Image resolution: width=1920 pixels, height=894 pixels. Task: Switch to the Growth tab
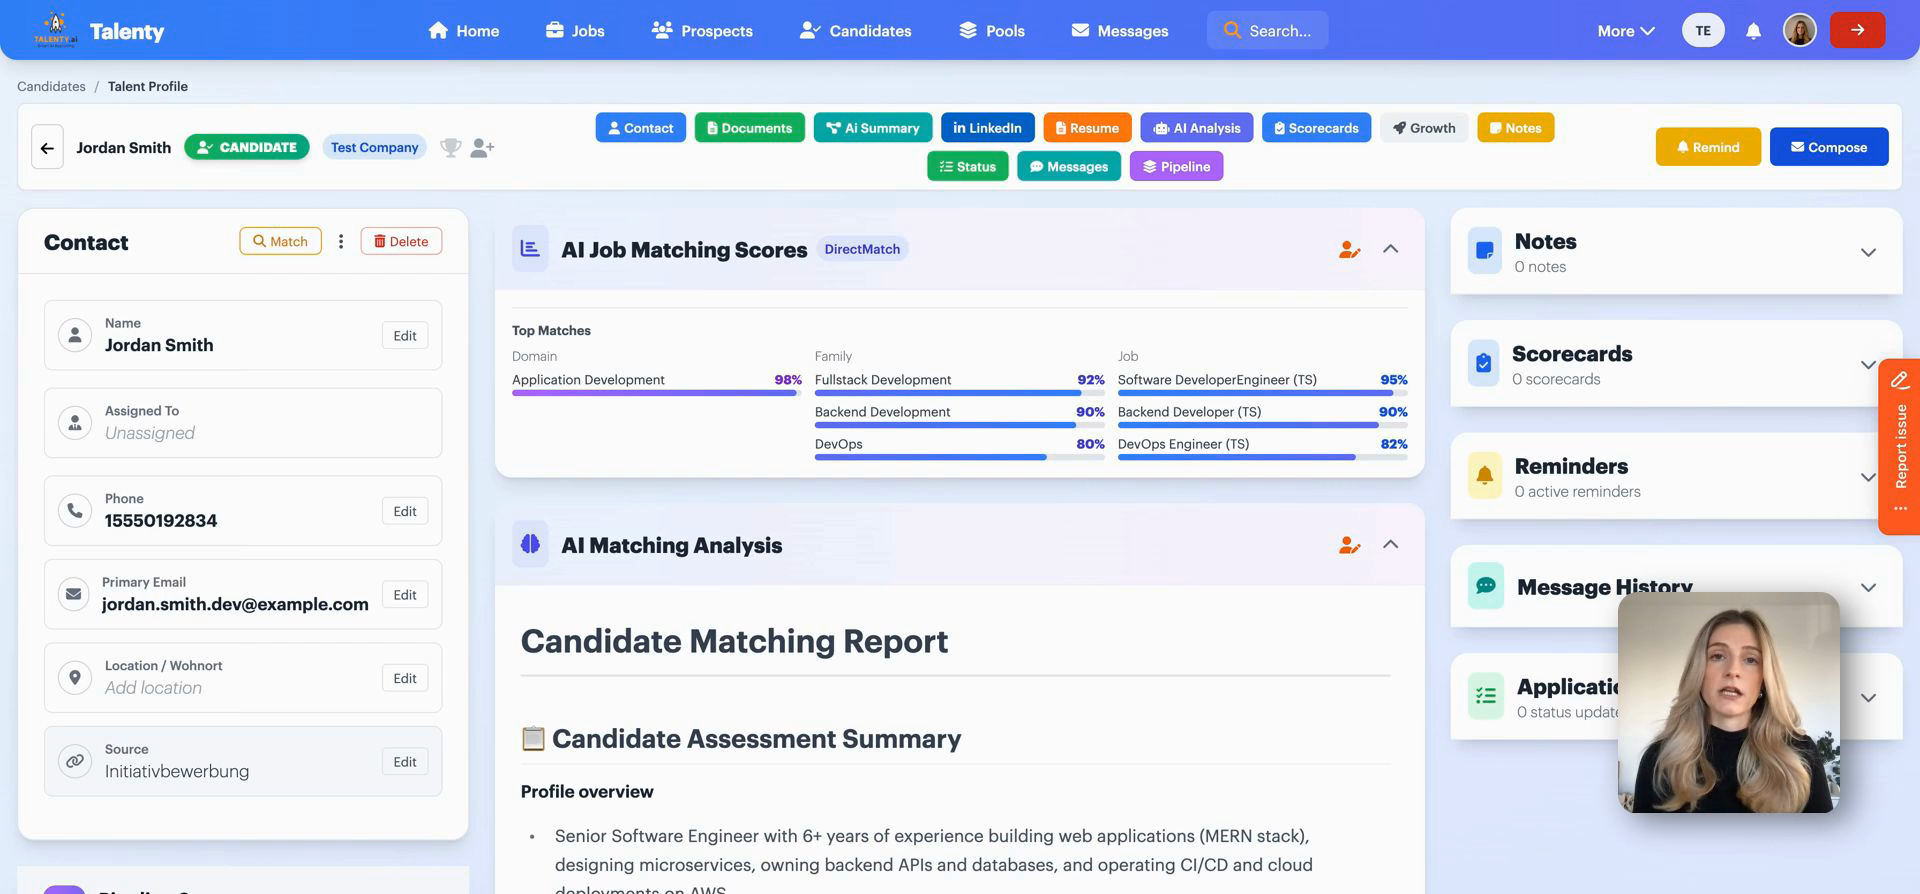click(1424, 128)
